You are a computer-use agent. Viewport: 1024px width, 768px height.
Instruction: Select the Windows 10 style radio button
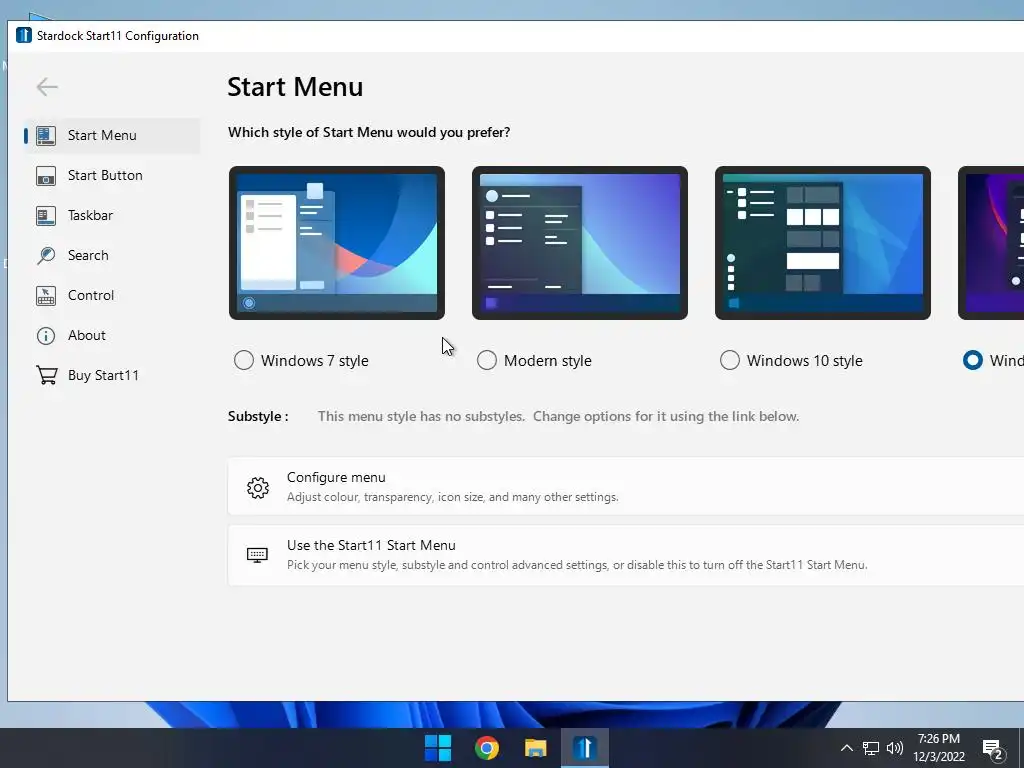pos(729,360)
